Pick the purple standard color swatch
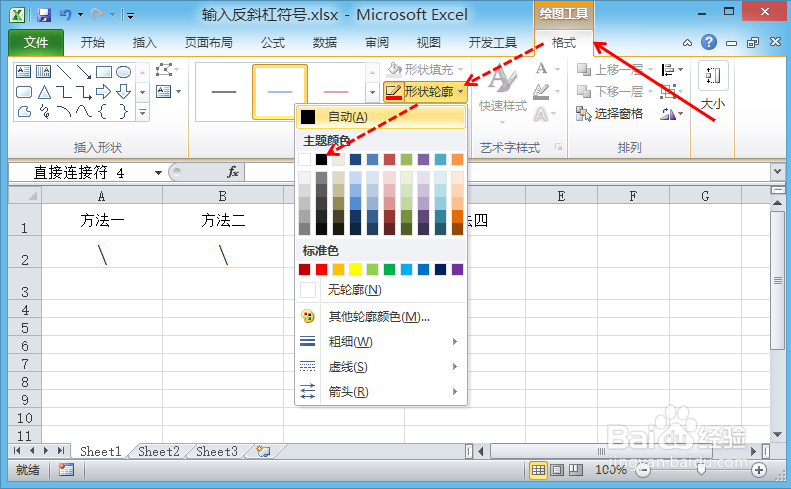This screenshot has height=489, width=791. (457, 269)
